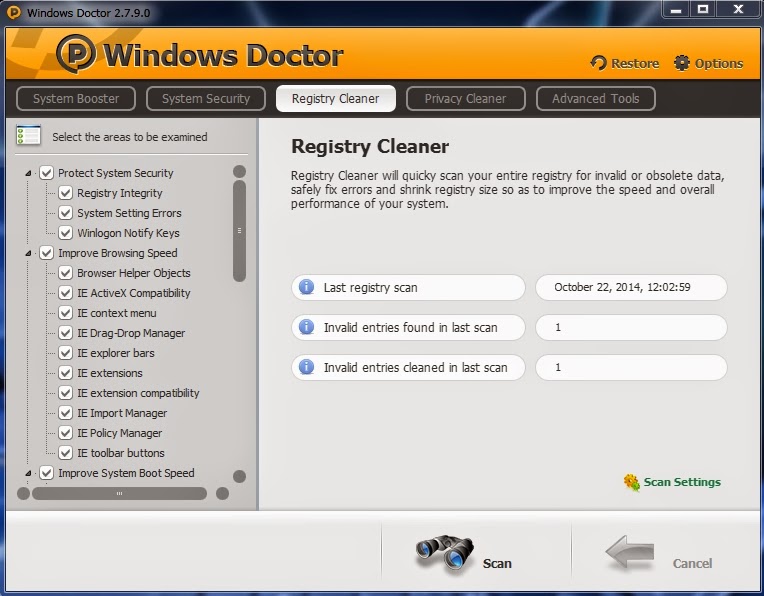The width and height of the screenshot is (764, 596).
Task: Toggle Browser Helper Objects checkbox
Action: coord(66,272)
